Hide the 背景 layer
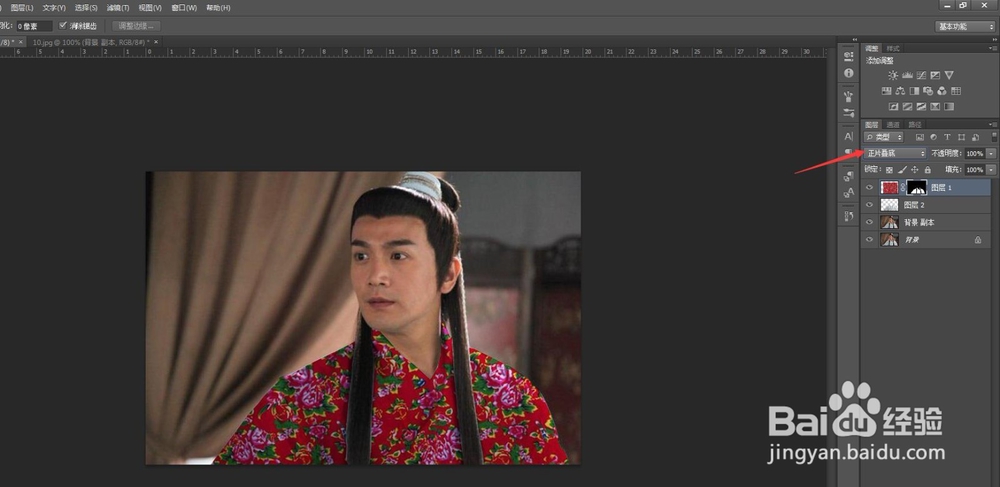 (869, 240)
